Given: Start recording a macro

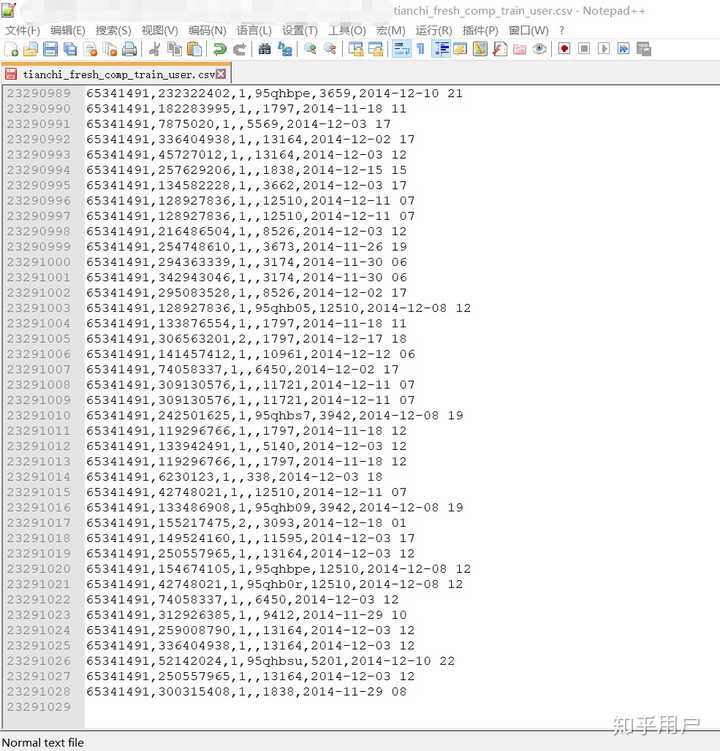Looking at the screenshot, I should 564,49.
